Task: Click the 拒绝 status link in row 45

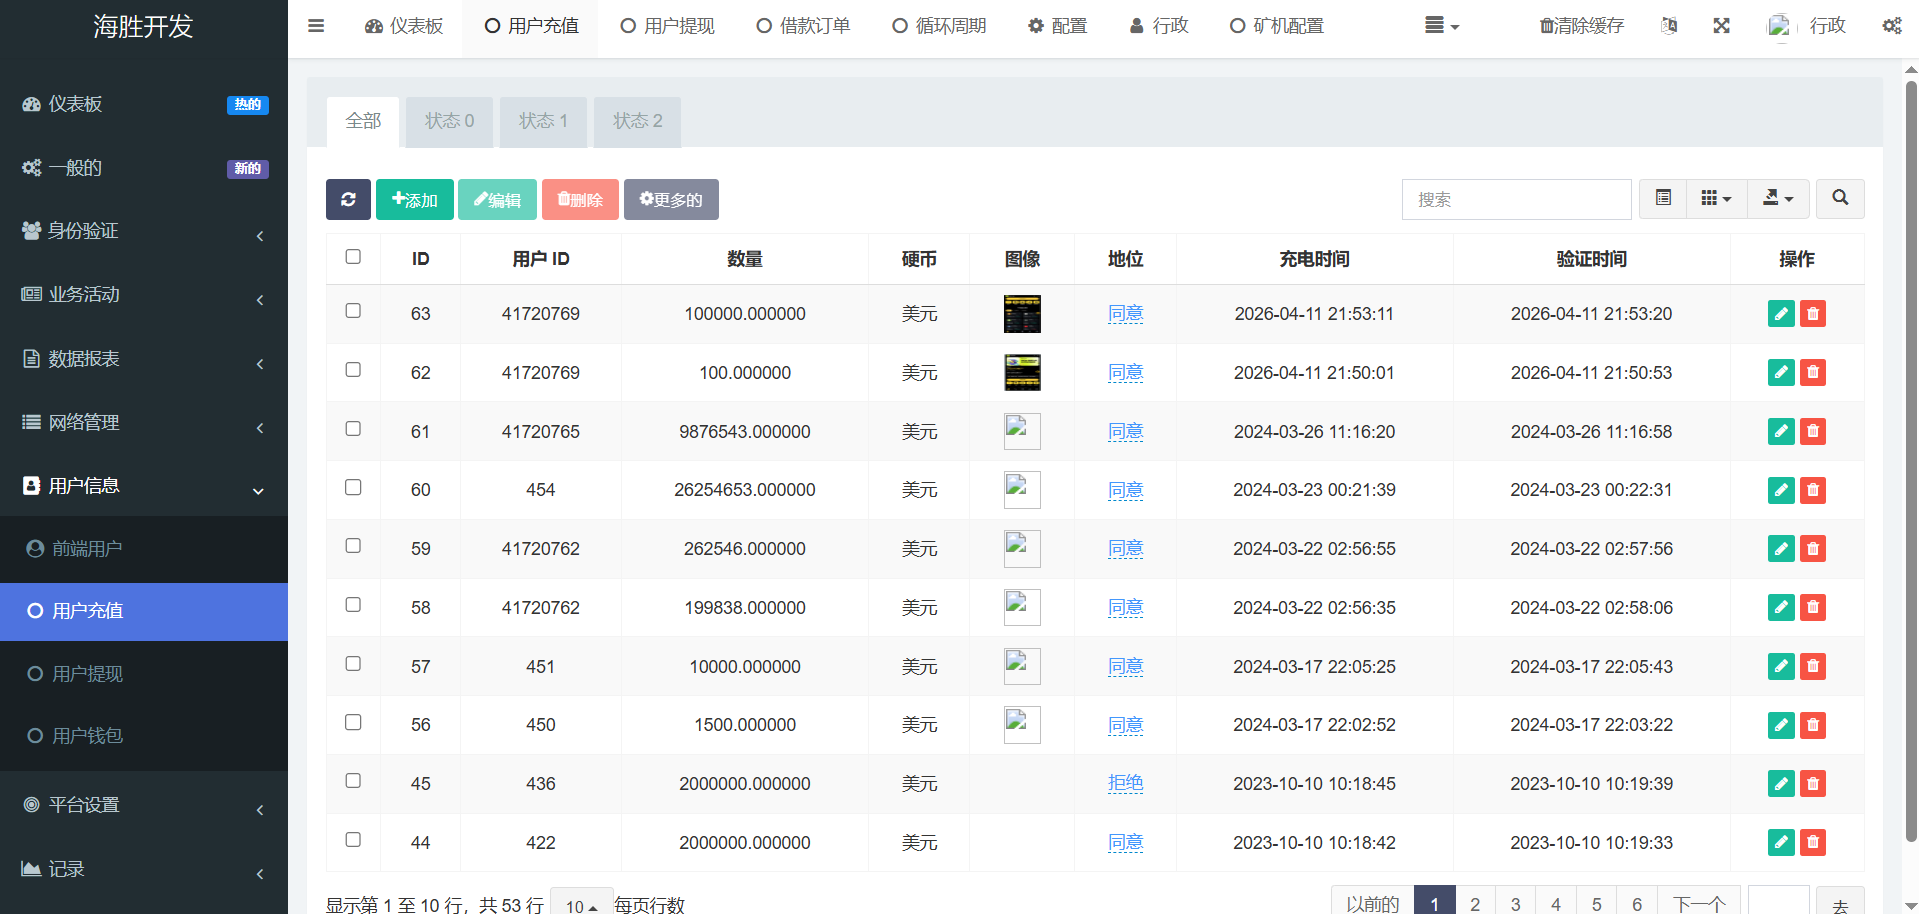Action: [x=1125, y=783]
